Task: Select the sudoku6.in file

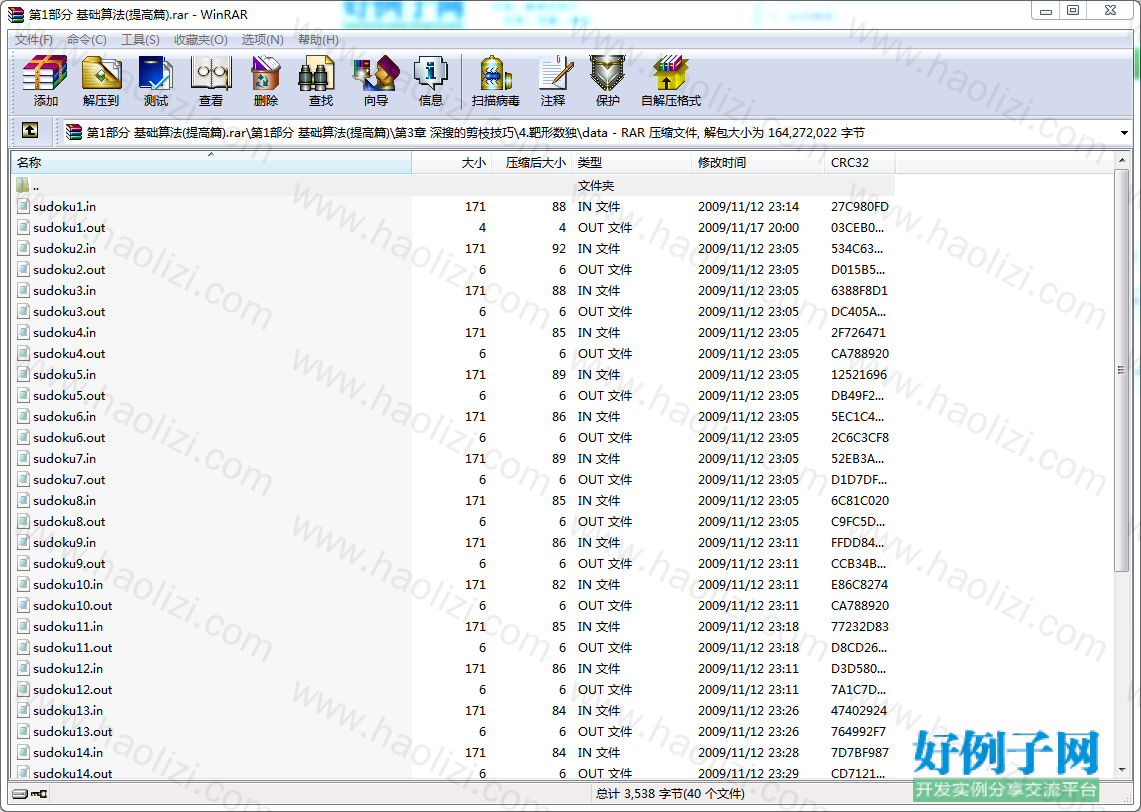Action: 64,416
